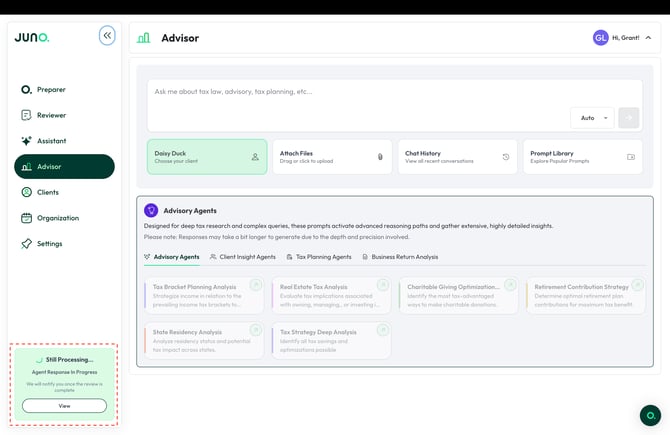Image resolution: width=670 pixels, height=435 pixels.
Task: Click arrow icon on State Residency card
Action: (256, 330)
